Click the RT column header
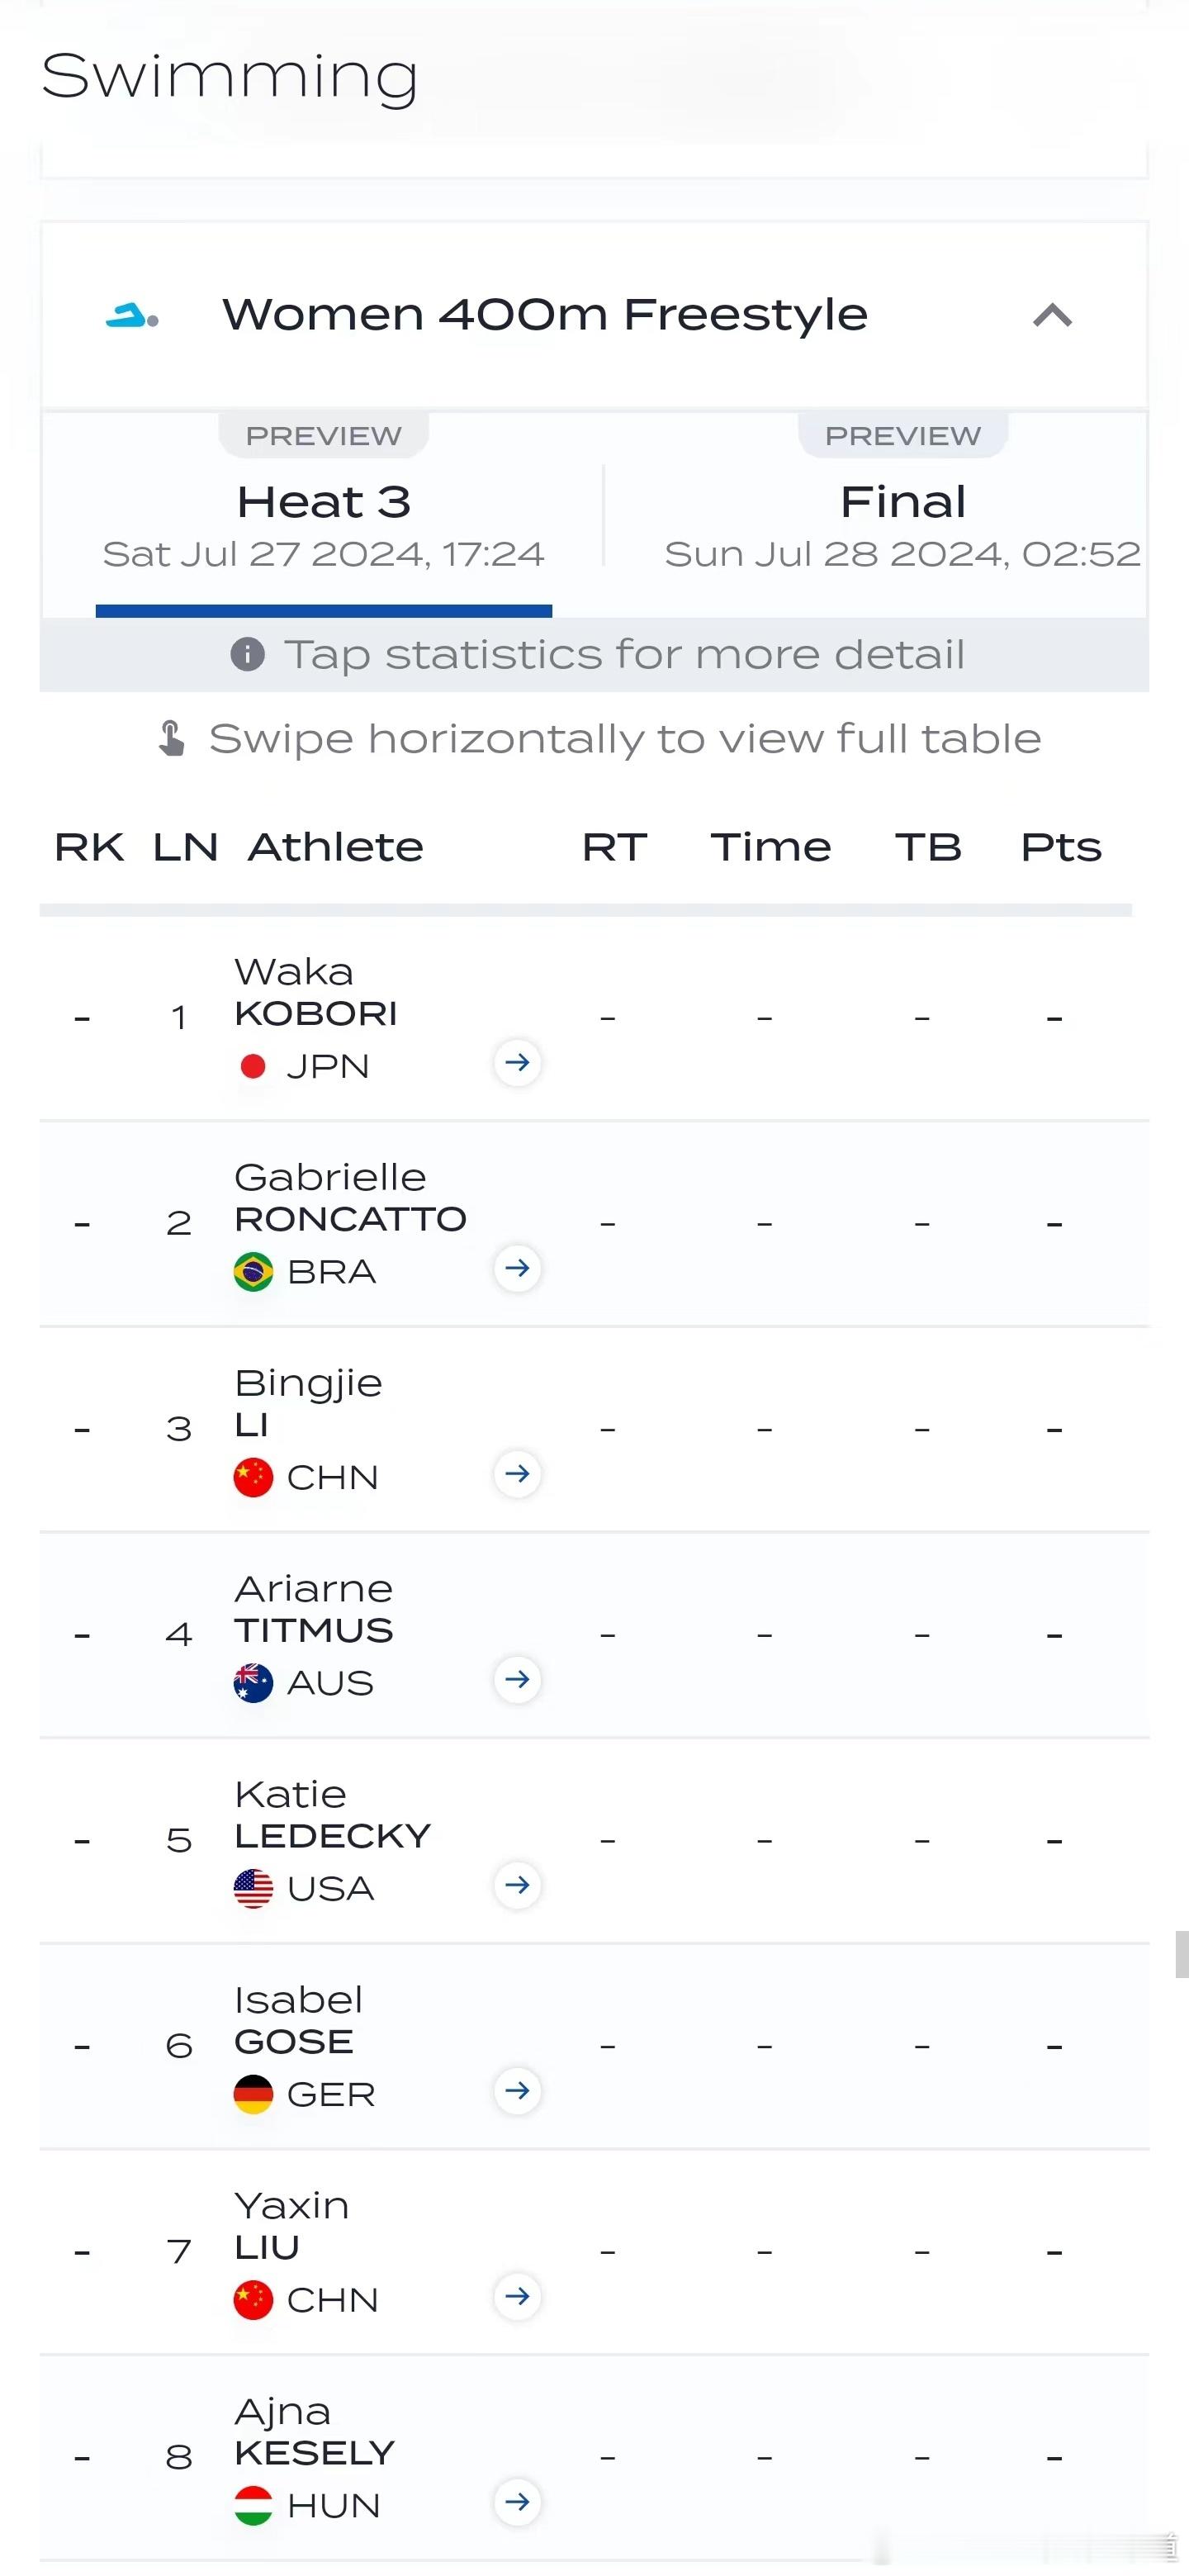The image size is (1189, 2576). click(614, 848)
